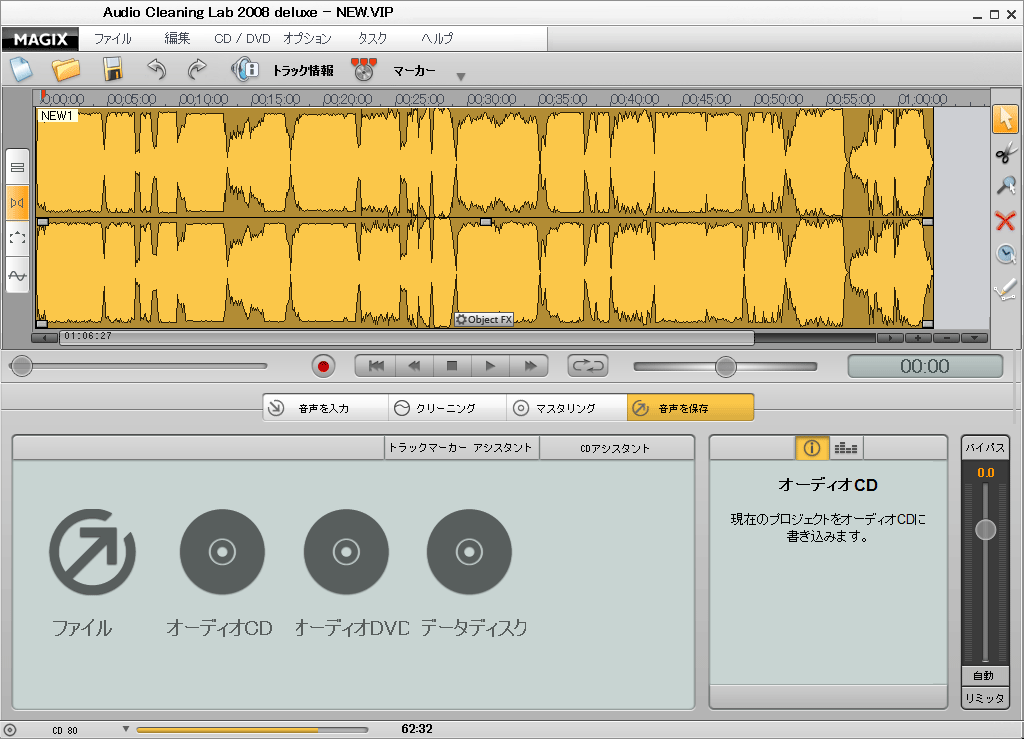Screen dimensions: 1024x739
Task: Start recording with the red record button
Action: point(323,366)
